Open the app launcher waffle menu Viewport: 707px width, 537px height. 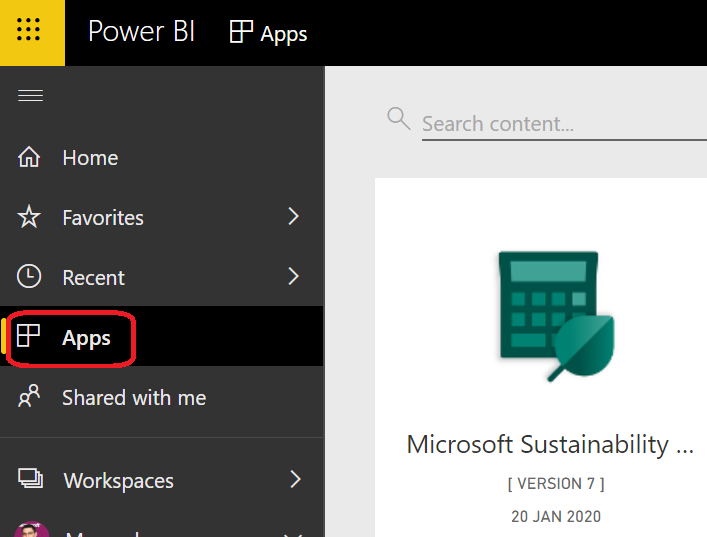point(30,31)
